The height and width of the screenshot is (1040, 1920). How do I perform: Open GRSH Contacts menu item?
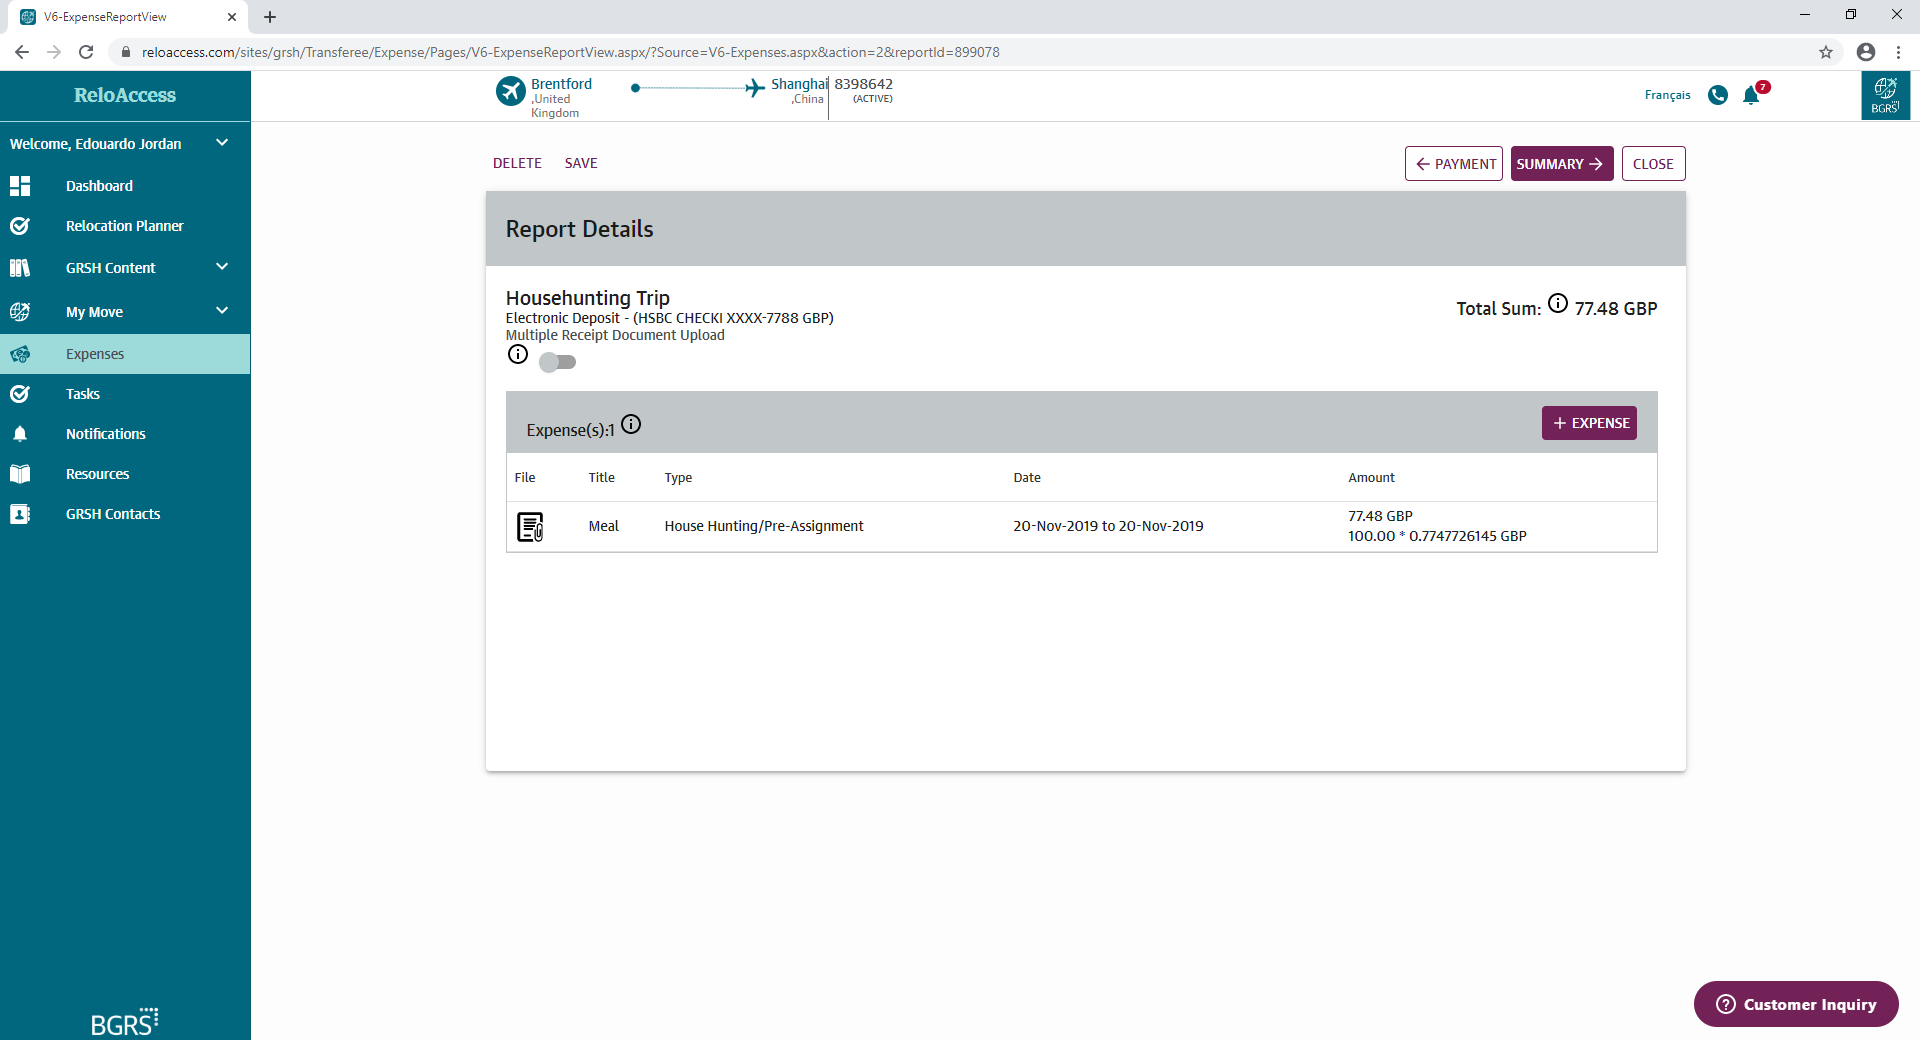(113, 514)
